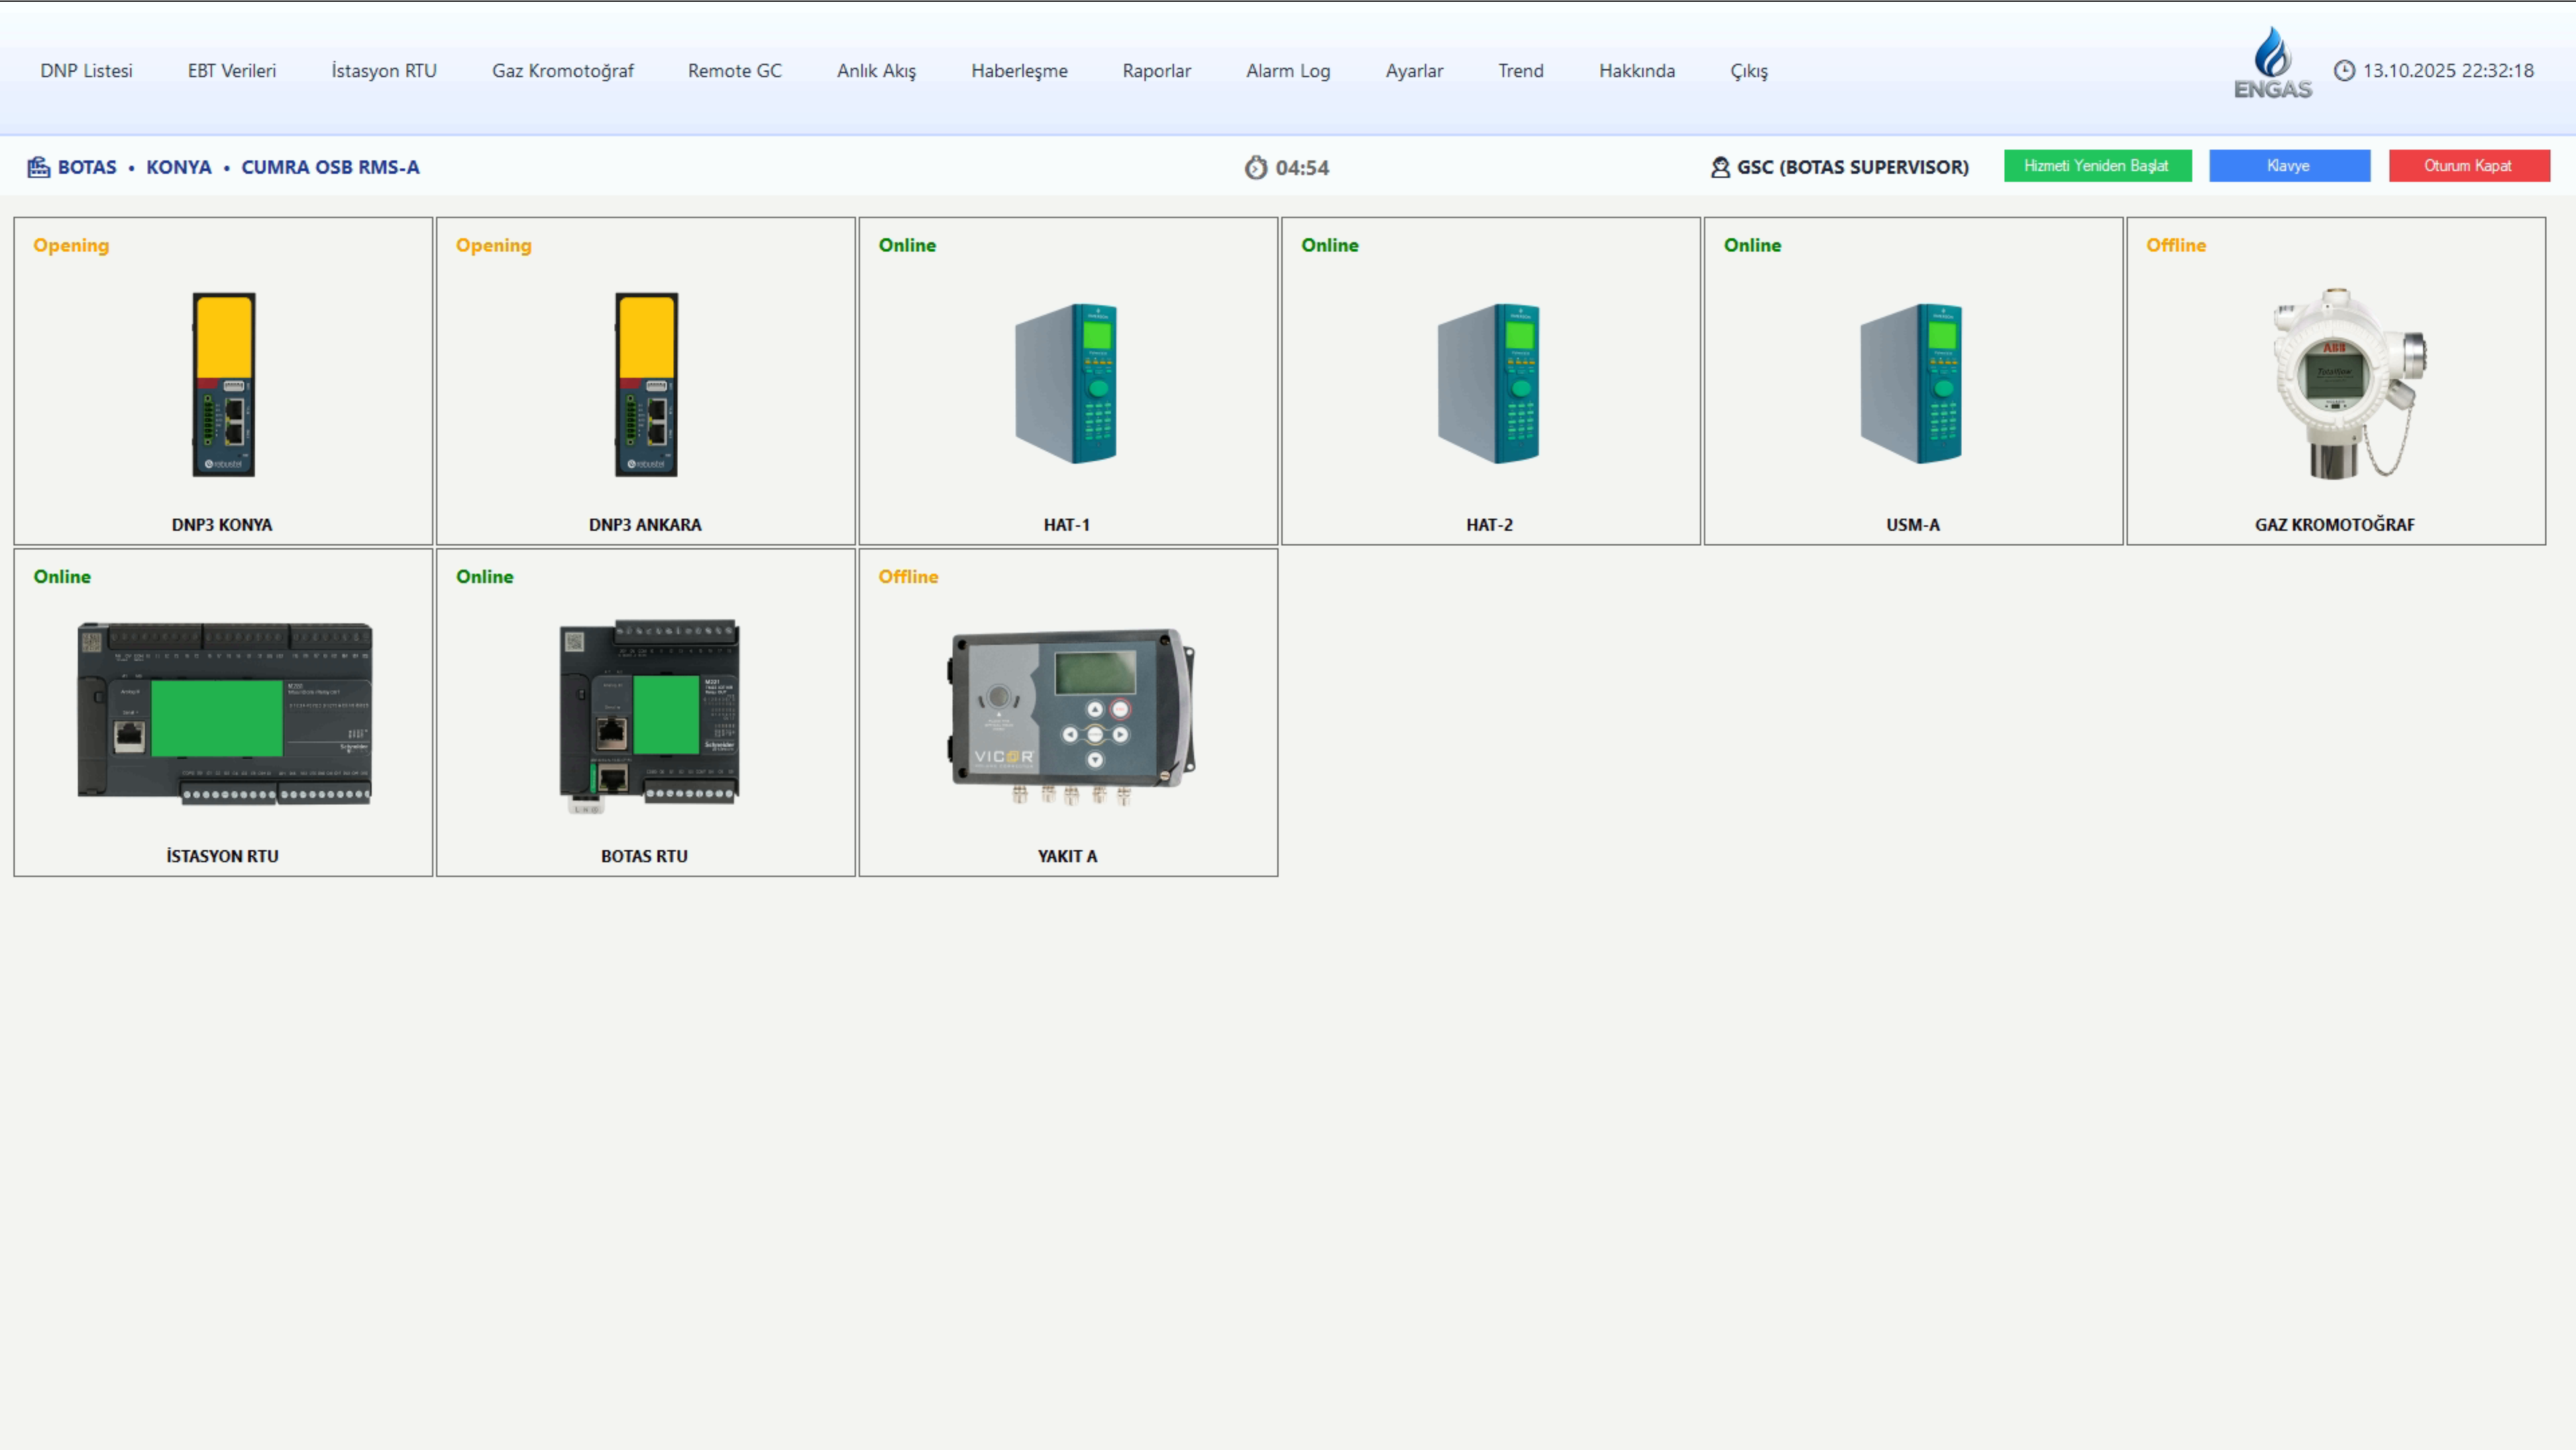Open the DNP Listesi menu

coord(86,71)
